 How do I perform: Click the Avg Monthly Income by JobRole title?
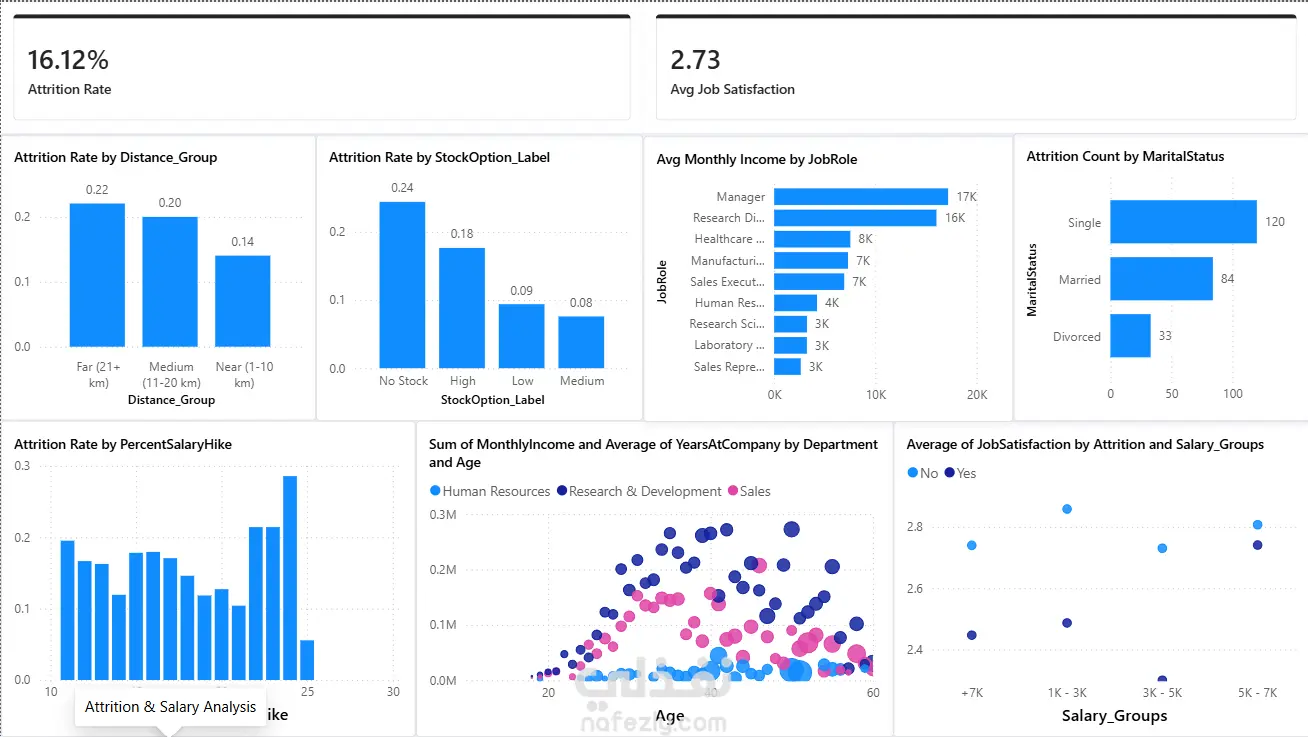[x=757, y=159]
